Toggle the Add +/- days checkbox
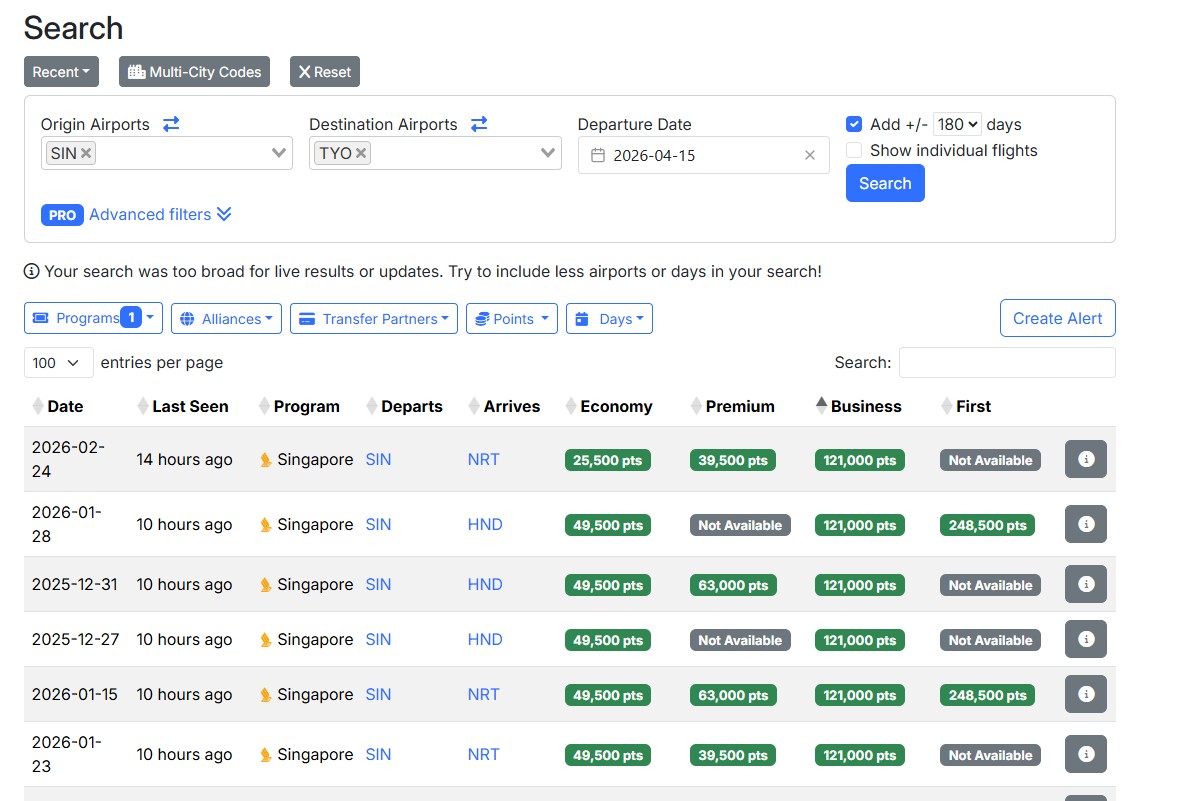This screenshot has height=801, width=1187. click(854, 124)
